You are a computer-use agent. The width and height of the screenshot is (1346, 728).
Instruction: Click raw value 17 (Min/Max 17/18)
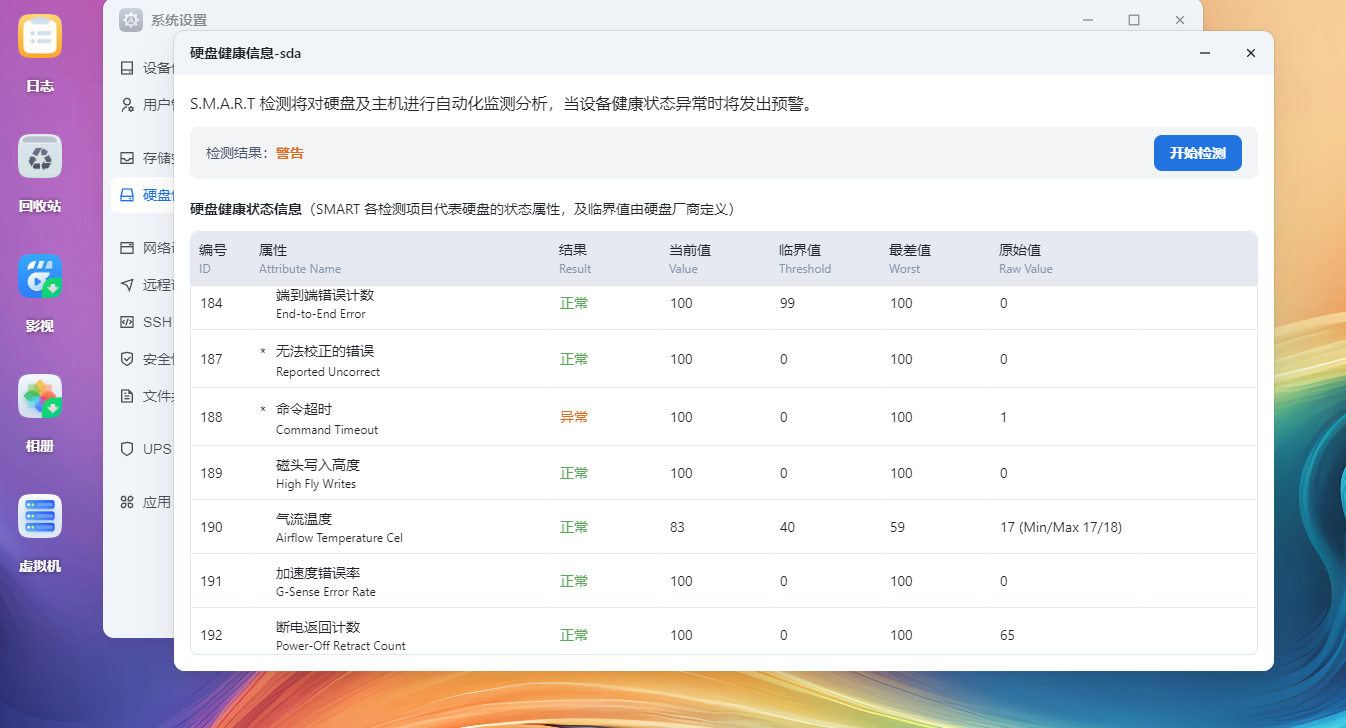tap(1061, 527)
